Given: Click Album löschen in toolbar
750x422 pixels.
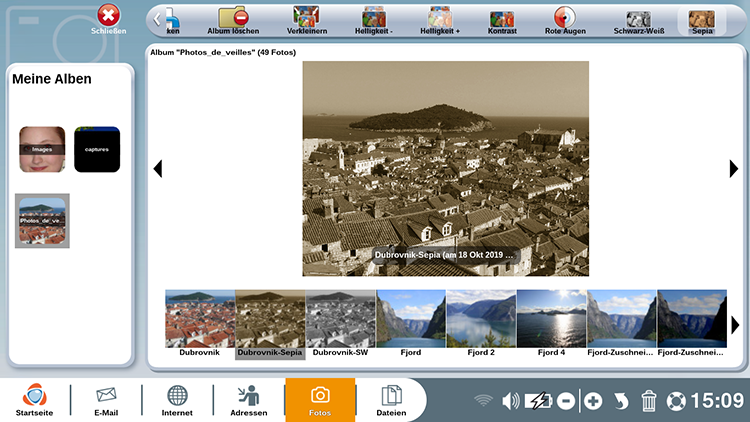Looking at the screenshot, I should tap(233, 22).
